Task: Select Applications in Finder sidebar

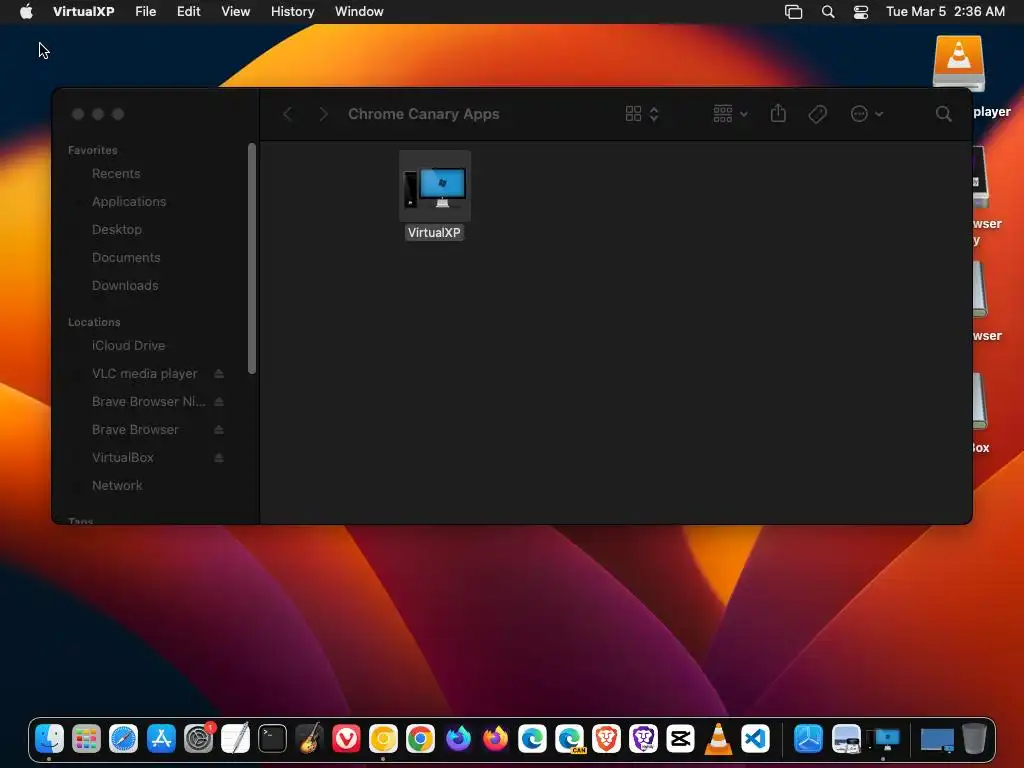Action: click(x=129, y=202)
